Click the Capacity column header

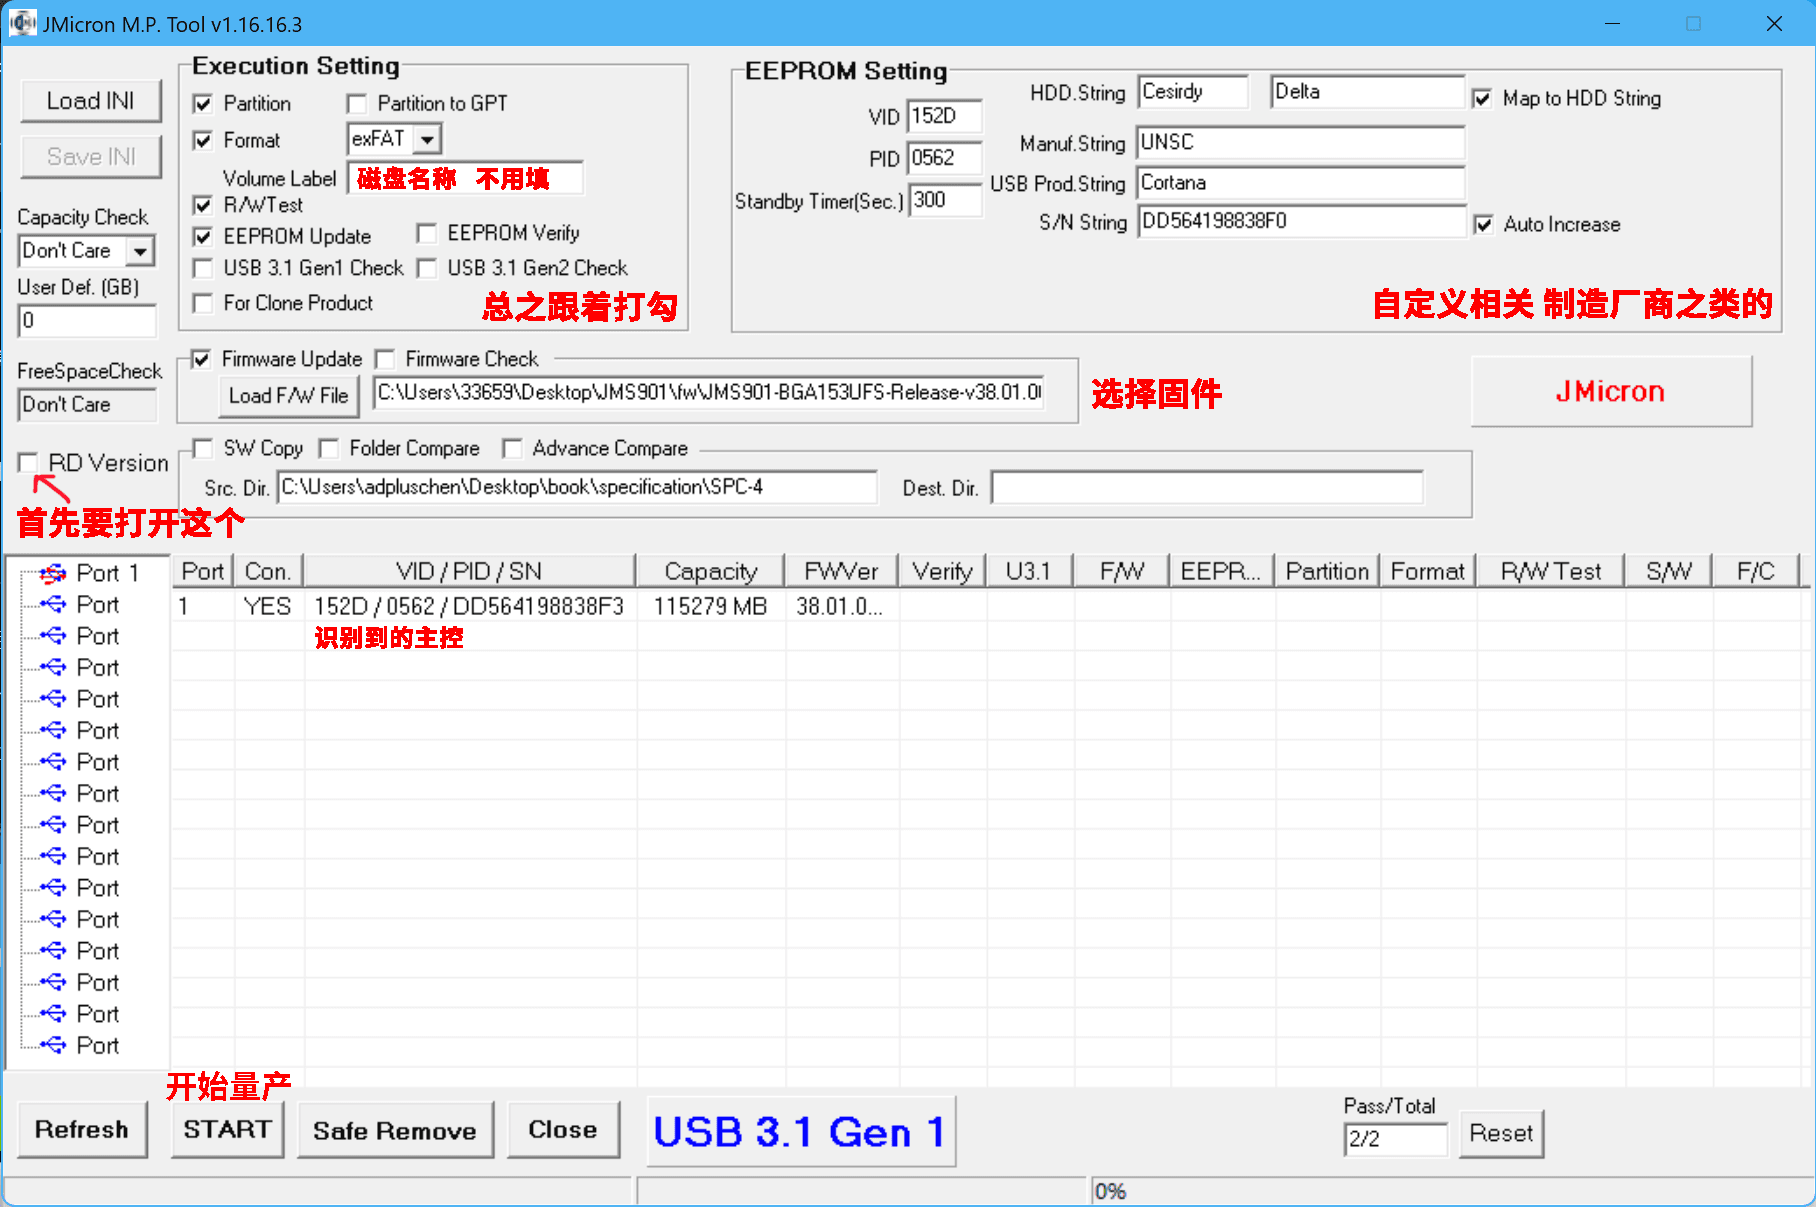pos(710,571)
